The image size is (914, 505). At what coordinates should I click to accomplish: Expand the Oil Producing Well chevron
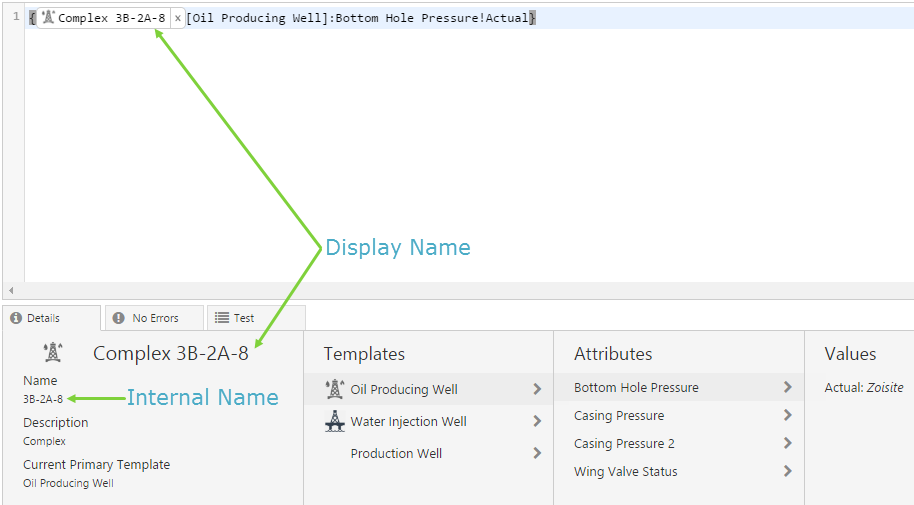click(x=537, y=389)
